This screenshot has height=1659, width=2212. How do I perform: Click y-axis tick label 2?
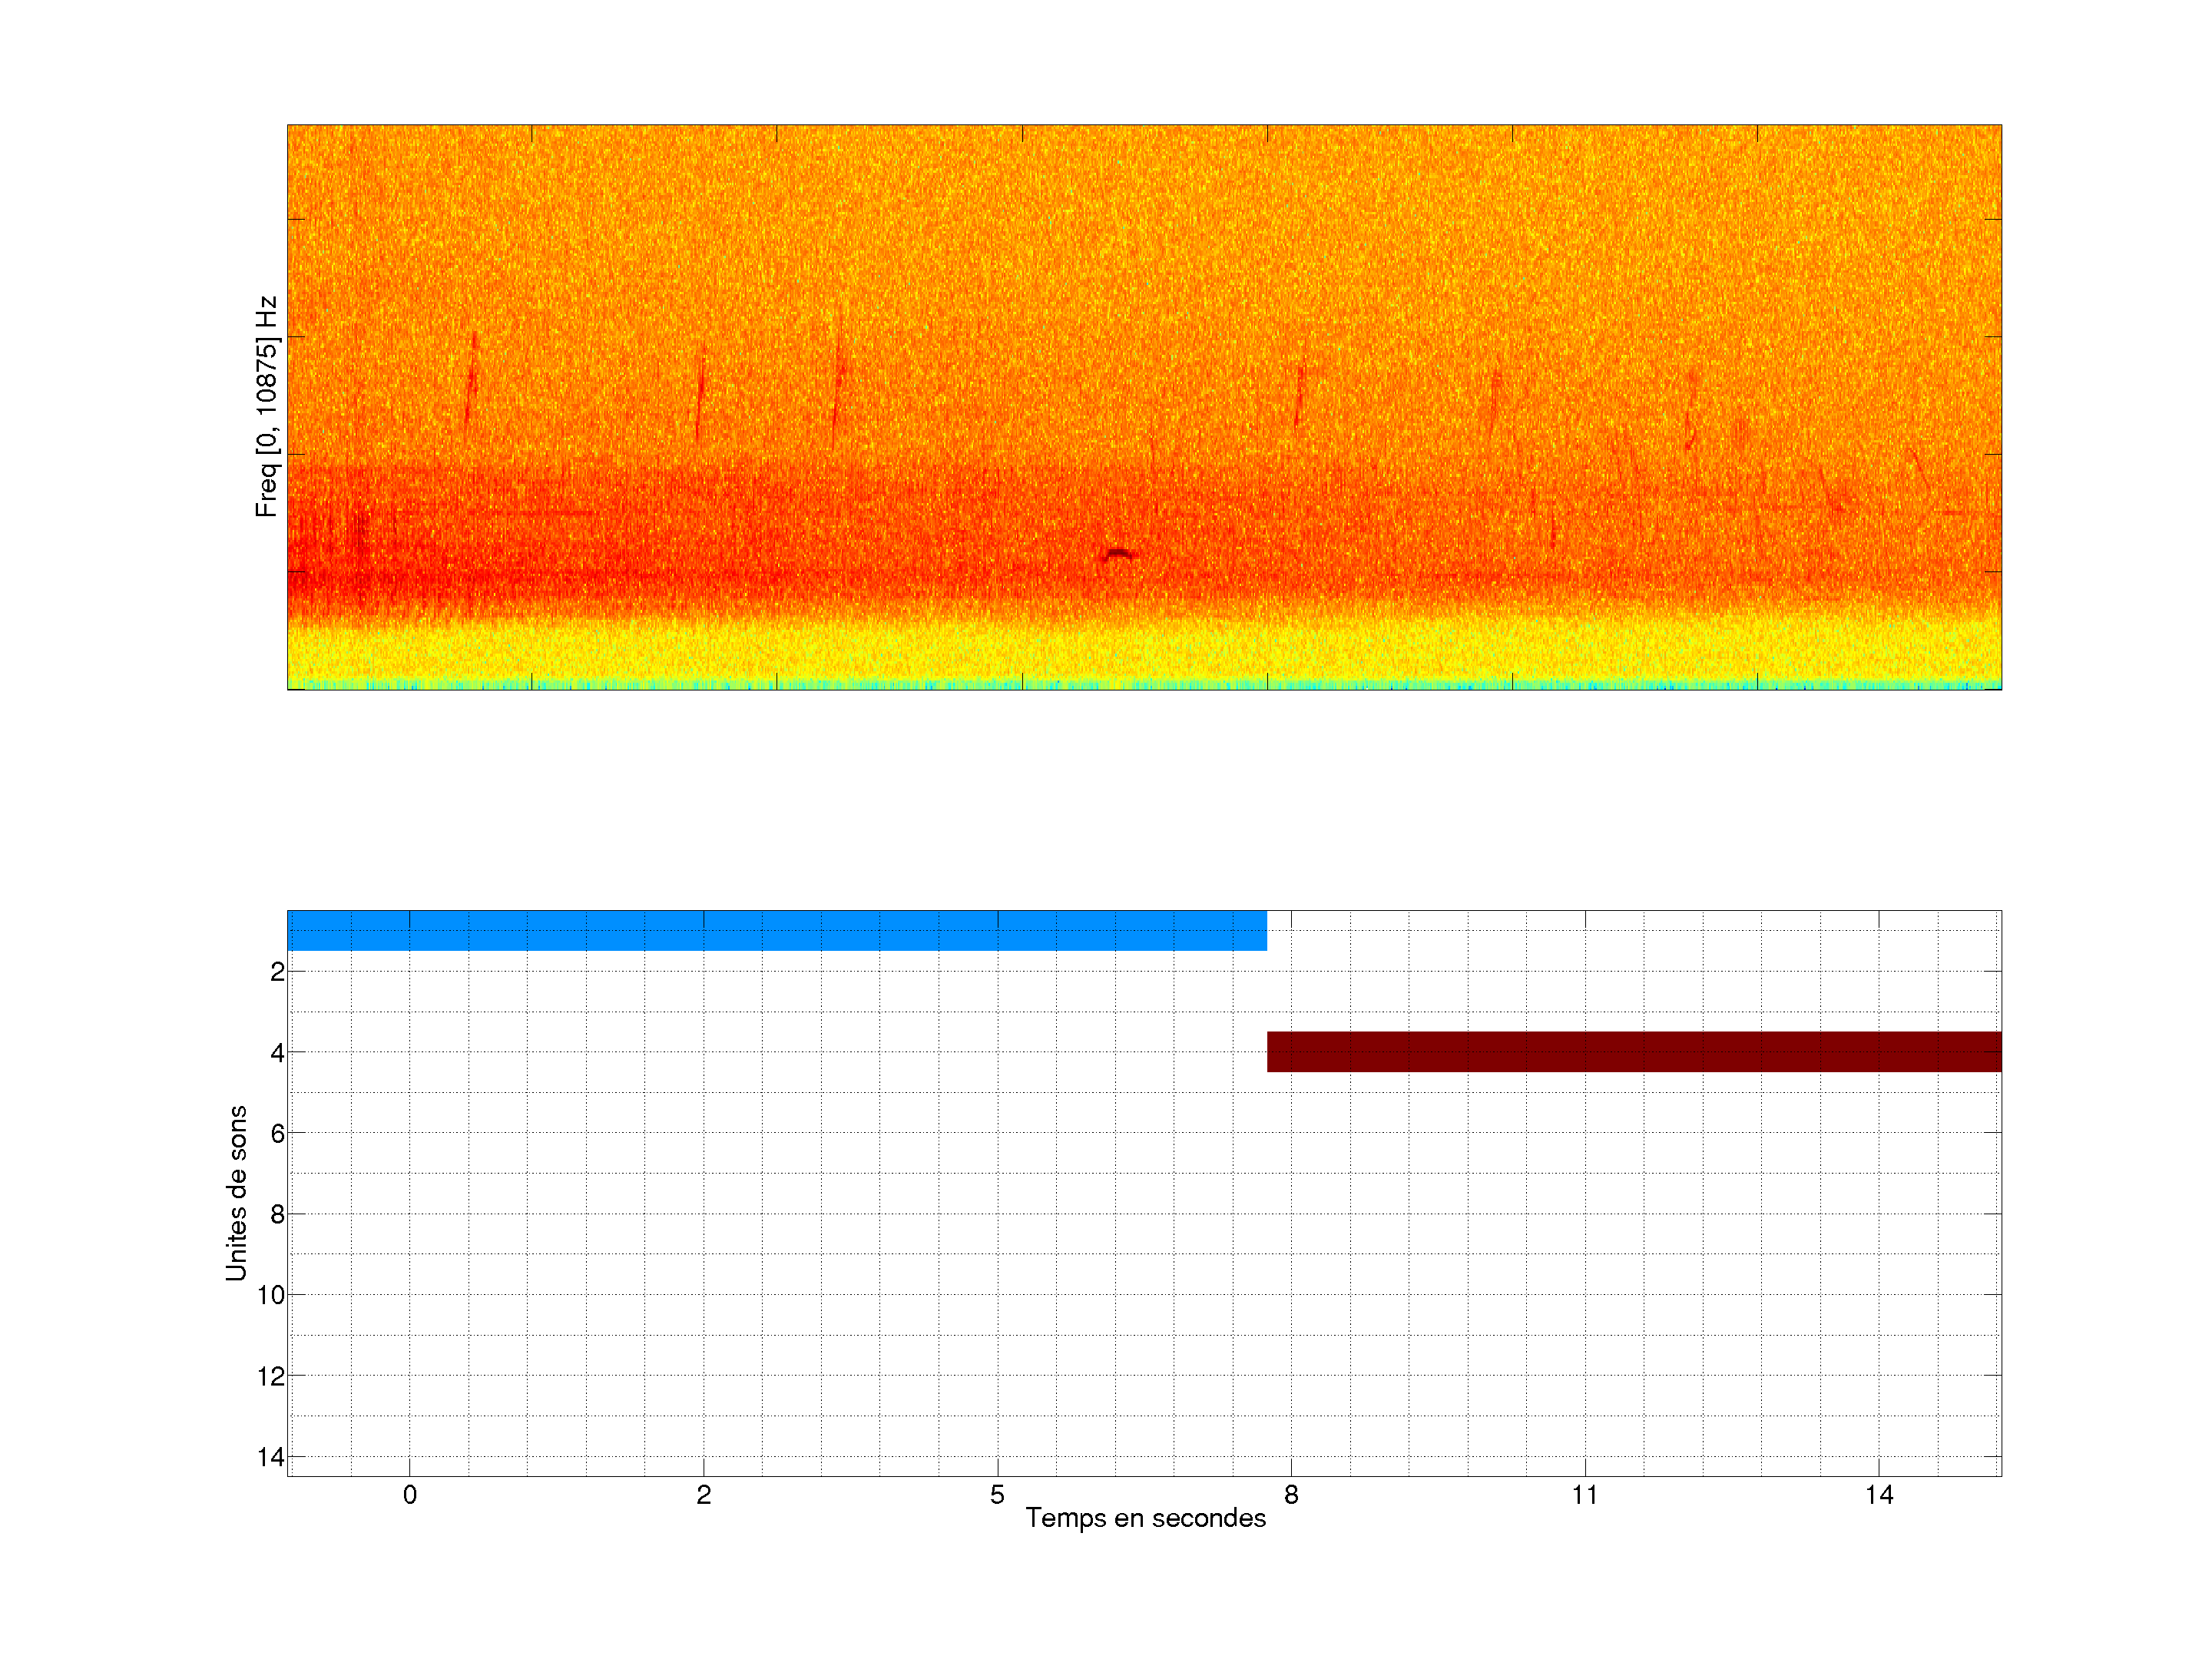coord(277,972)
